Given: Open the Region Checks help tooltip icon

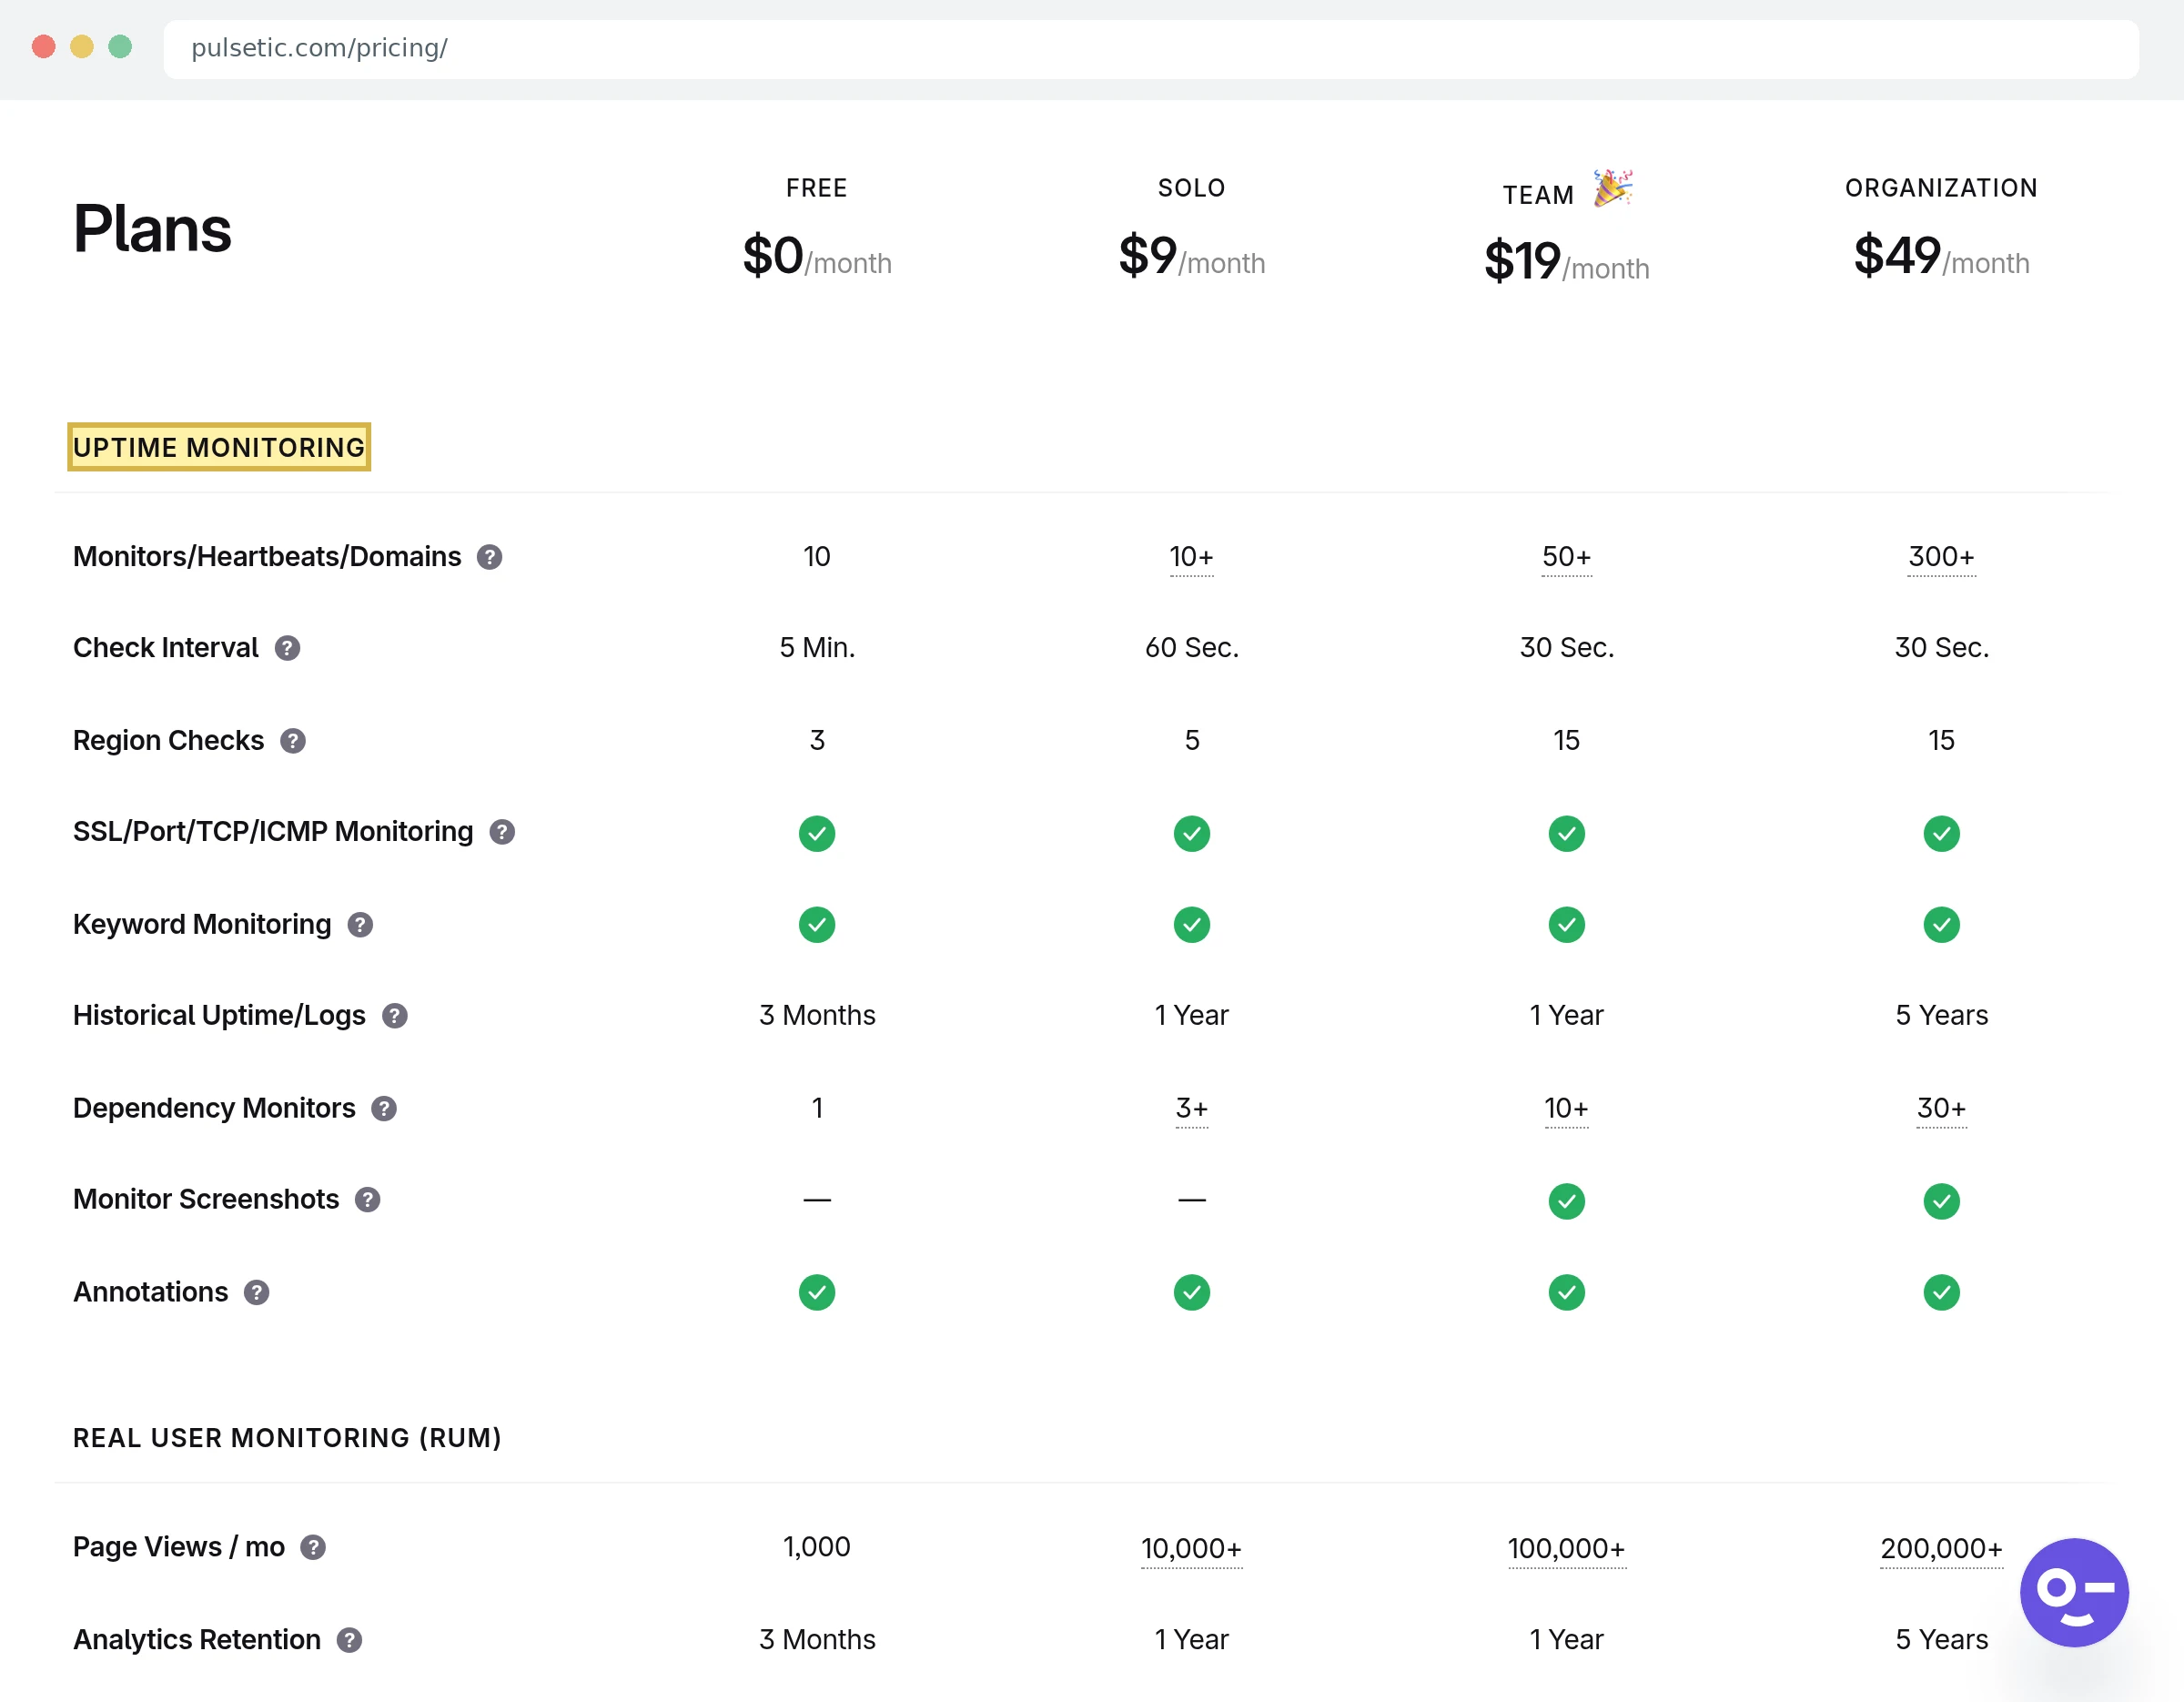Looking at the screenshot, I should pos(292,741).
